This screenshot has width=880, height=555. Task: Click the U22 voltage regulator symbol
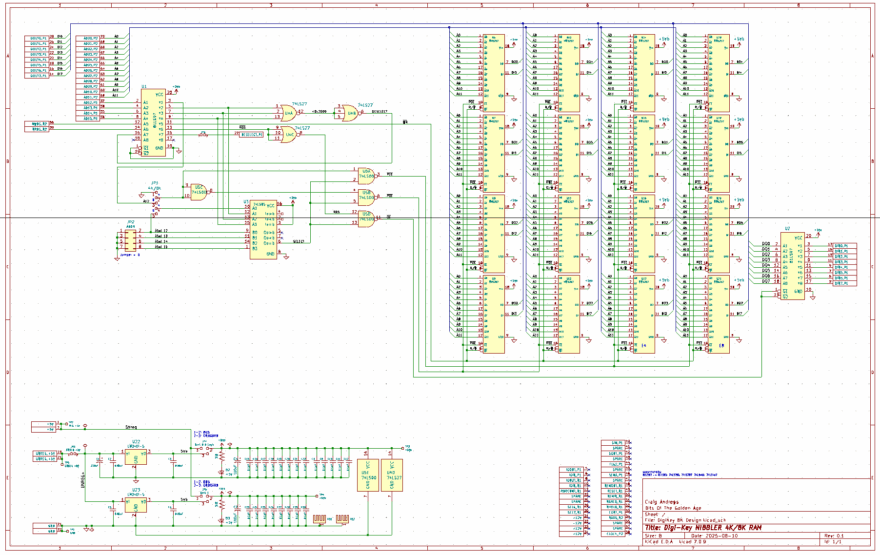[135, 457]
